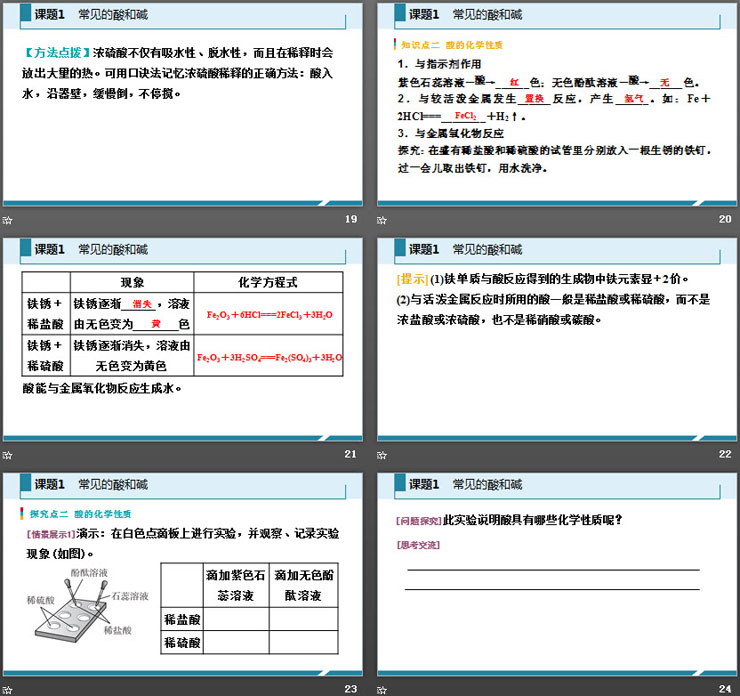Click slide number 21 label
740x696 pixels.
click(x=350, y=455)
